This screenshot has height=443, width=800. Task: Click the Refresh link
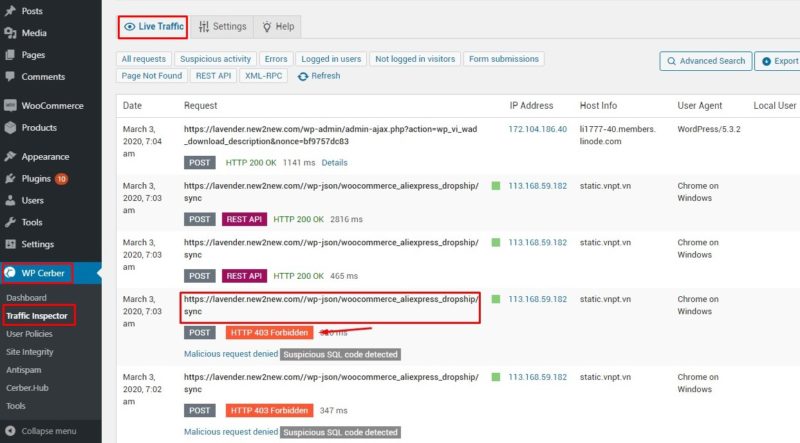click(x=319, y=76)
